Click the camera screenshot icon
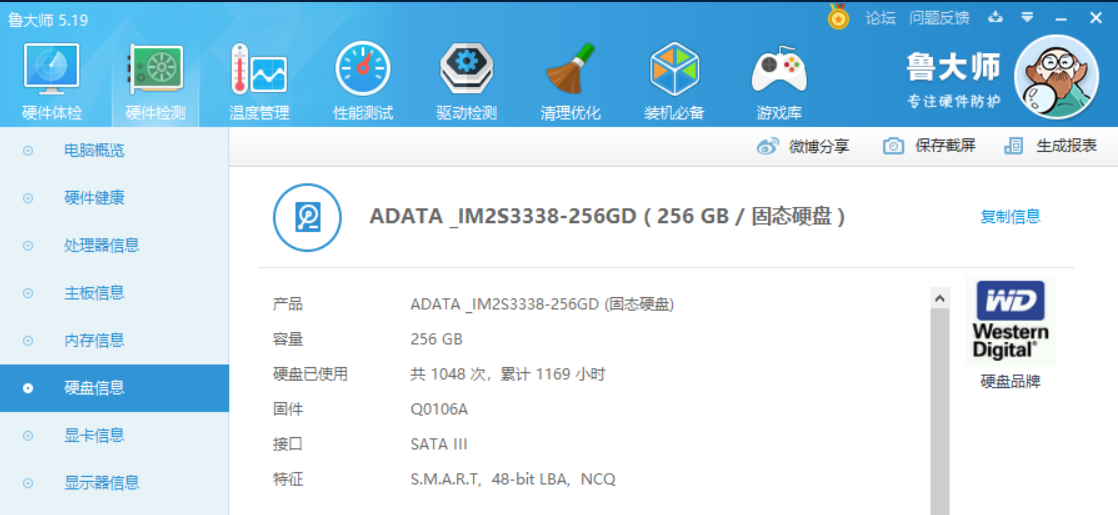This screenshot has height=515, width=1118. pyautogui.click(x=893, y=146)
